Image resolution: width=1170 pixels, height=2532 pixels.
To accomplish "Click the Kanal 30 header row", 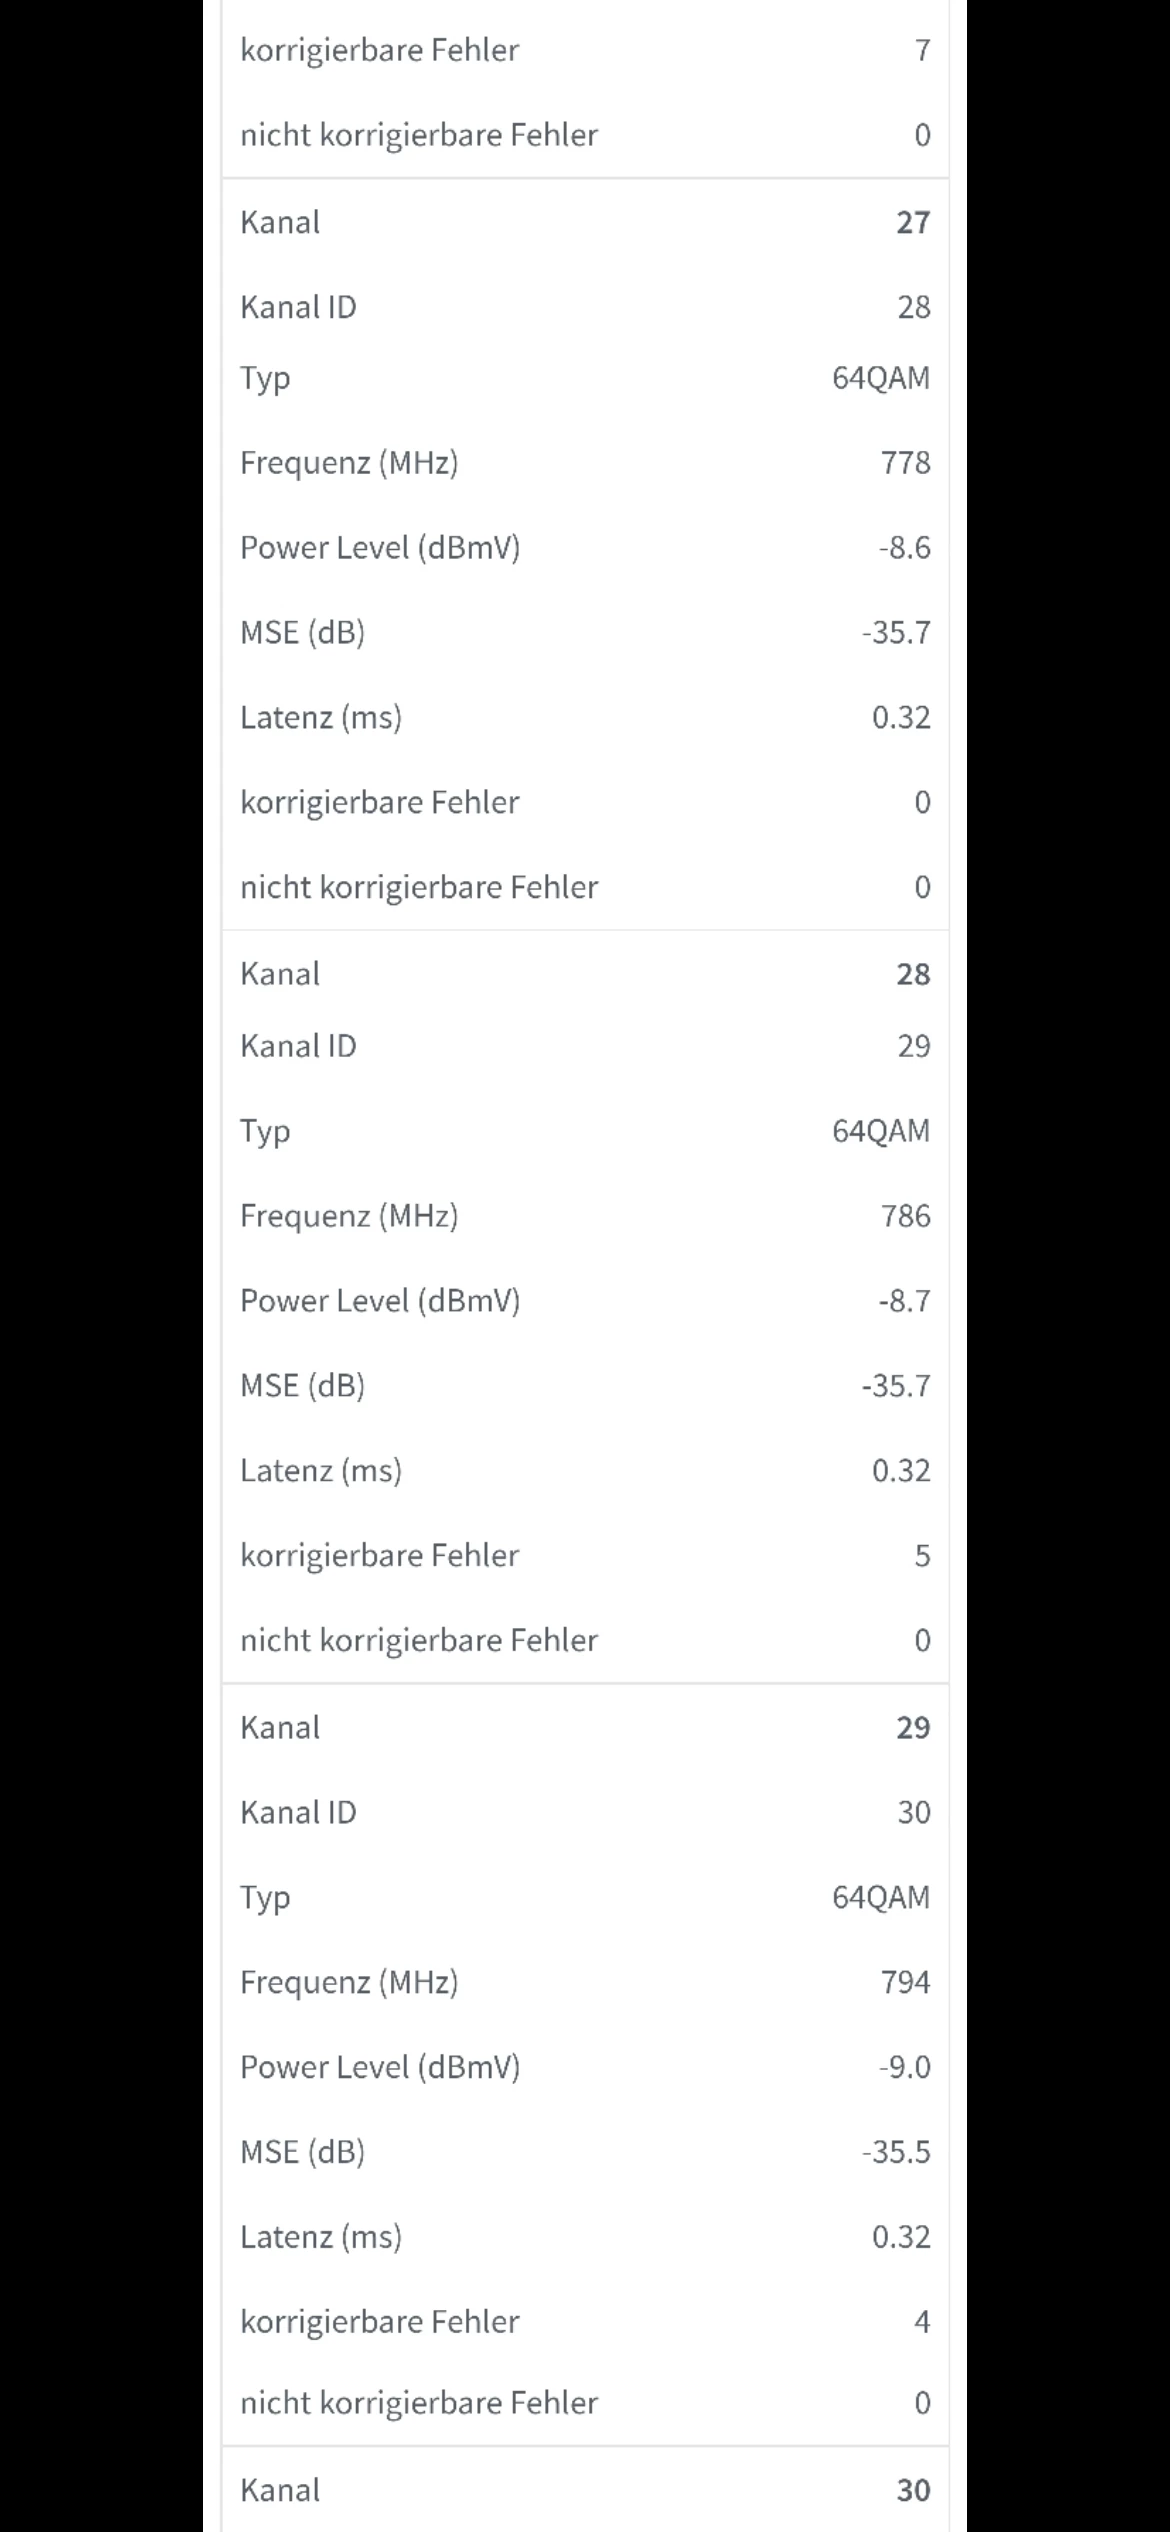I will [585, 2489].
